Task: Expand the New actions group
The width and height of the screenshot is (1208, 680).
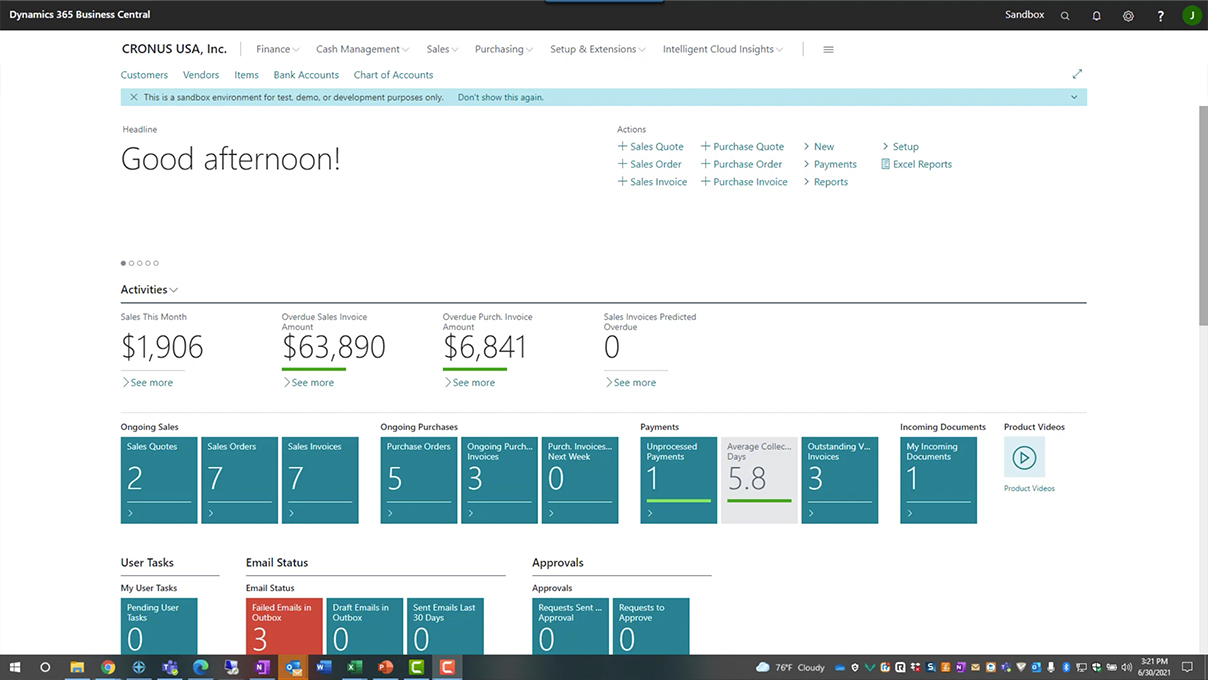Action: (819, 147)
